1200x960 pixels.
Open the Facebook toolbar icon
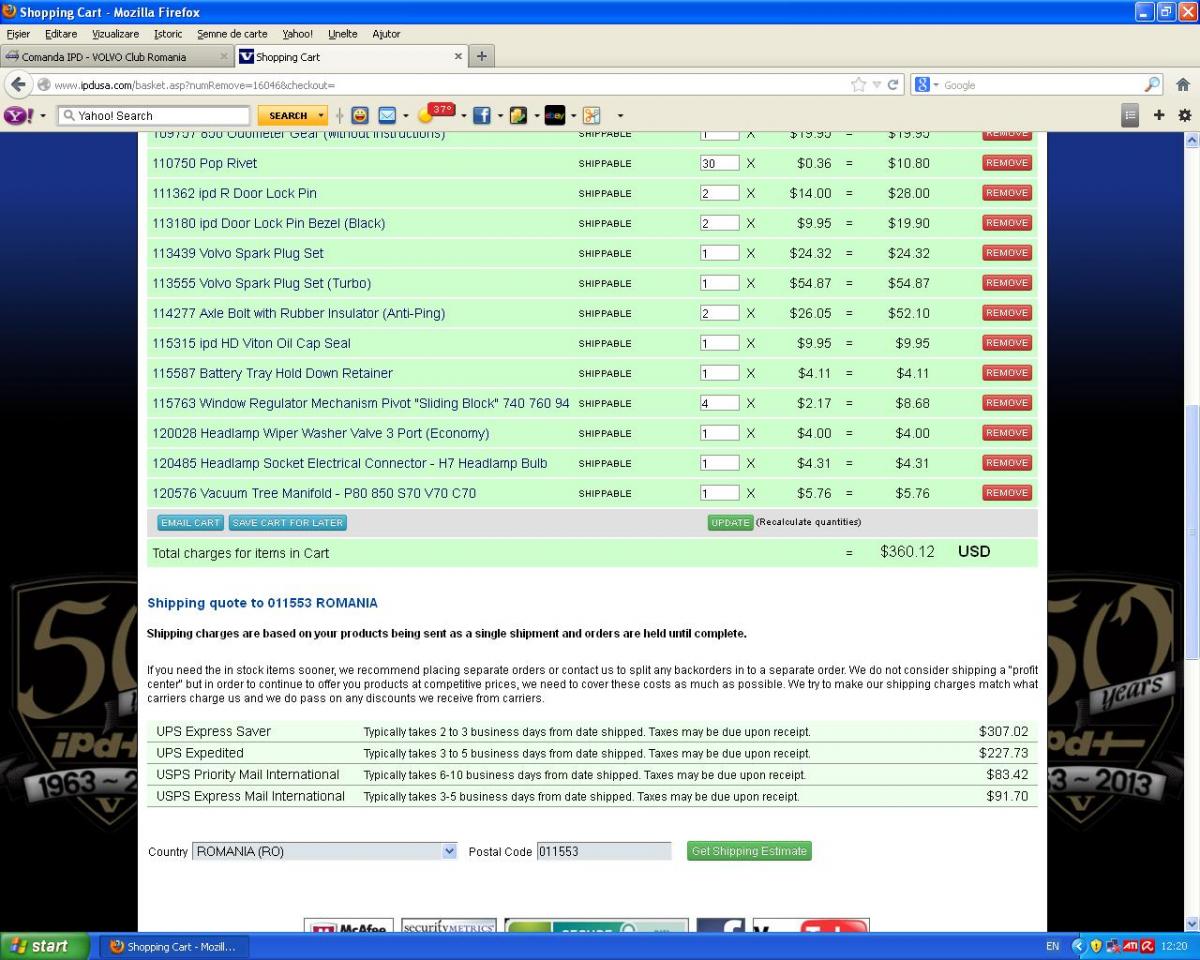pos(483,115)
